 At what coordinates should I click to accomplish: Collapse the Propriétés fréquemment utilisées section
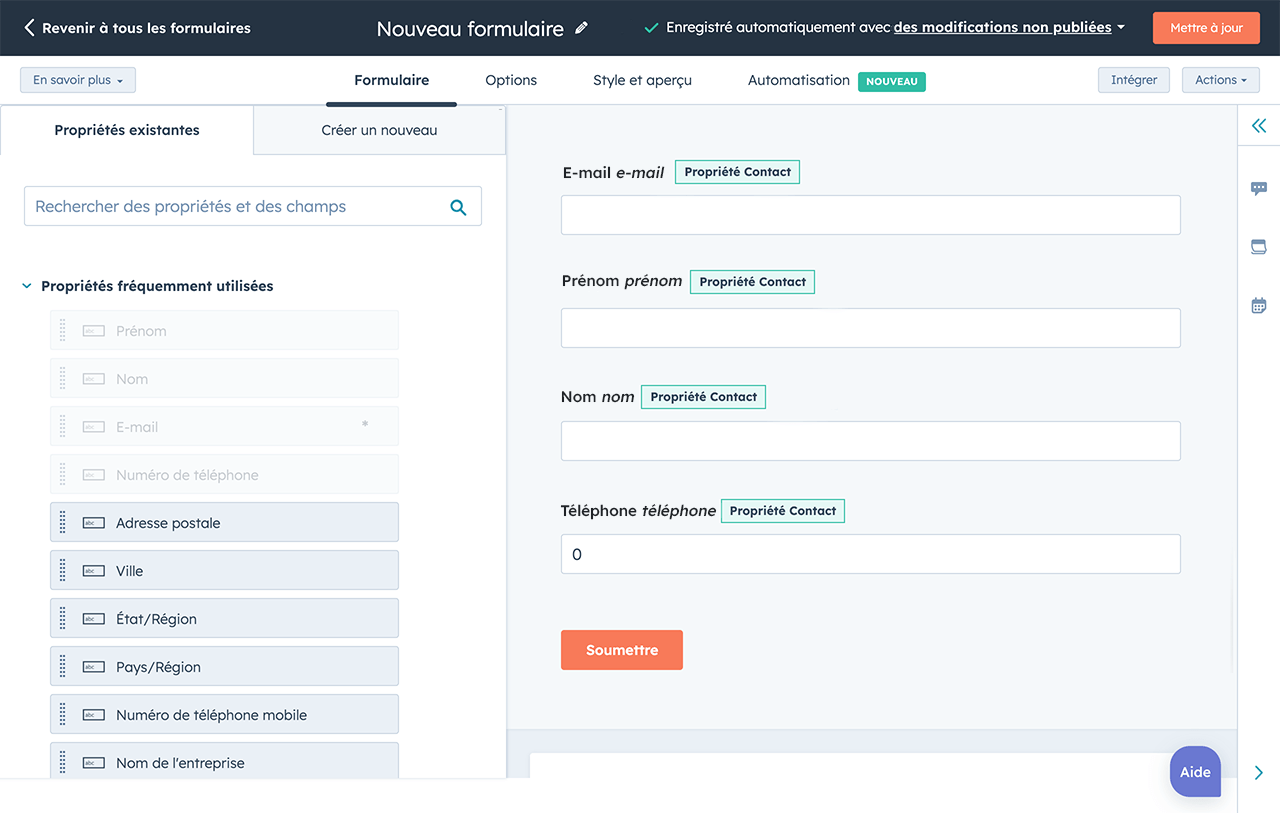click(x=26, y=285)
